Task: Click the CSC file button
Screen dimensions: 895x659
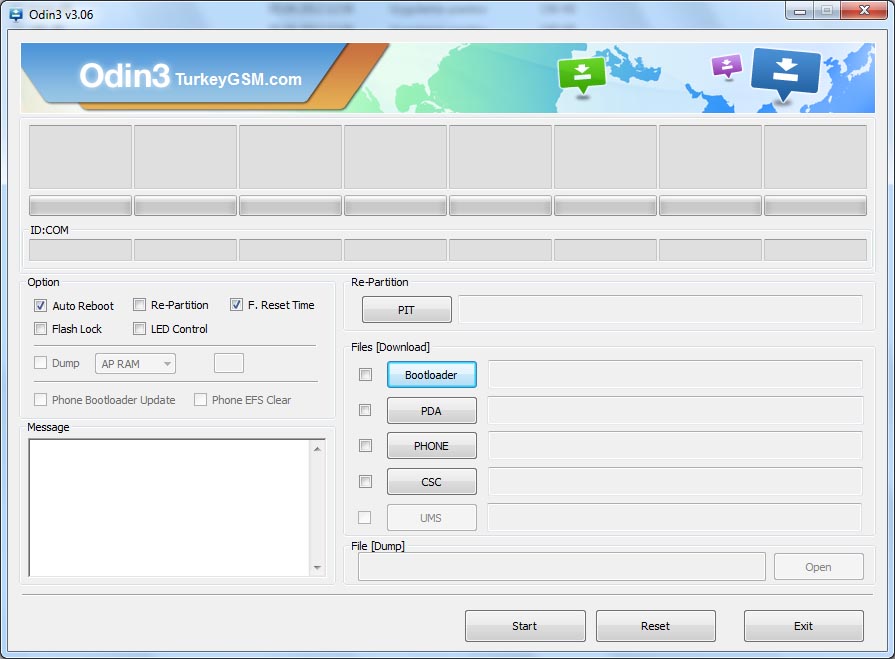Action: 432,482
